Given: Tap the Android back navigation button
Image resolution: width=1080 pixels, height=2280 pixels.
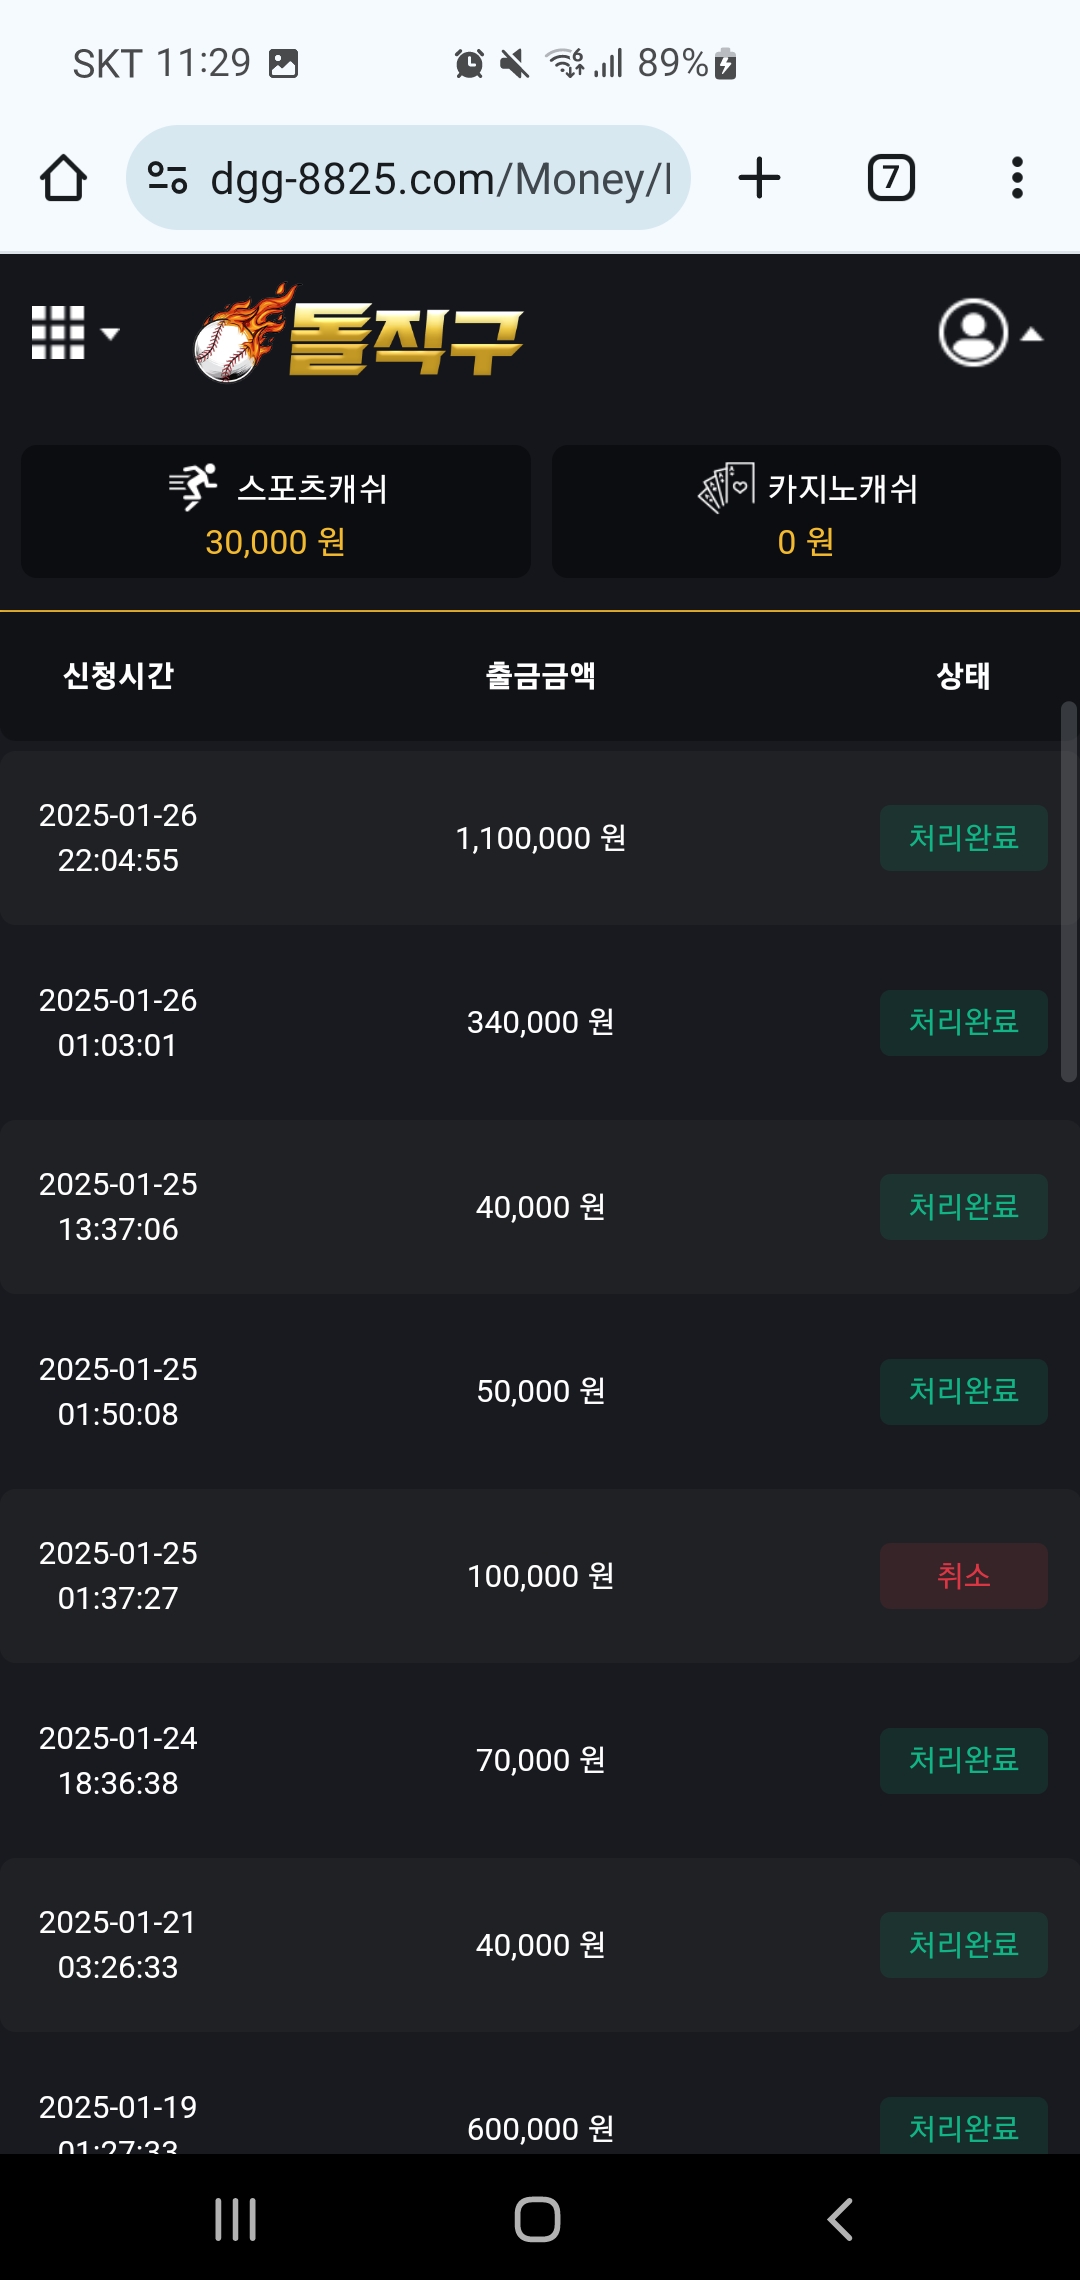Looking at the screenshot, I should [x=841, y=2219].
